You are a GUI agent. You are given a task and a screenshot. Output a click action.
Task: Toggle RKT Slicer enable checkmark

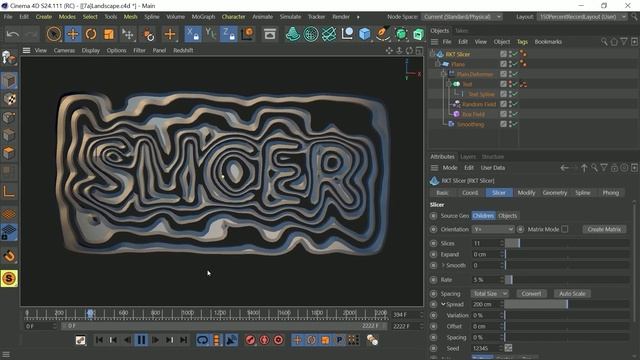[x=514, y=54]
